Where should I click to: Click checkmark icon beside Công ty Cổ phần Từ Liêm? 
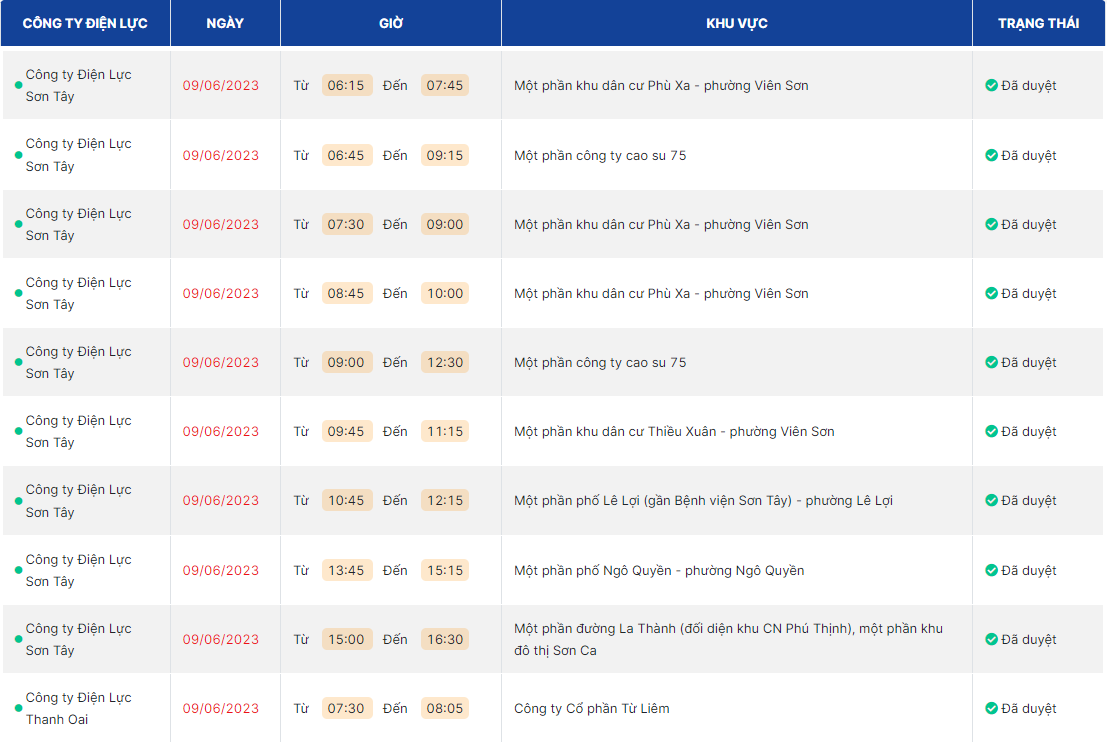tap(991, 709)
